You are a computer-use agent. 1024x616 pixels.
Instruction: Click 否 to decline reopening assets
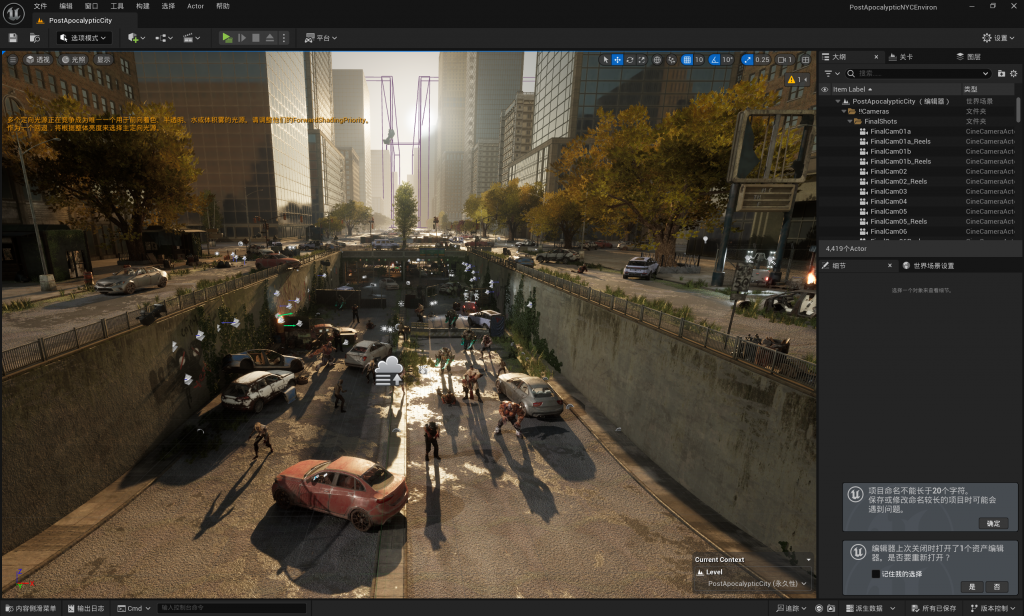point(997,587)
